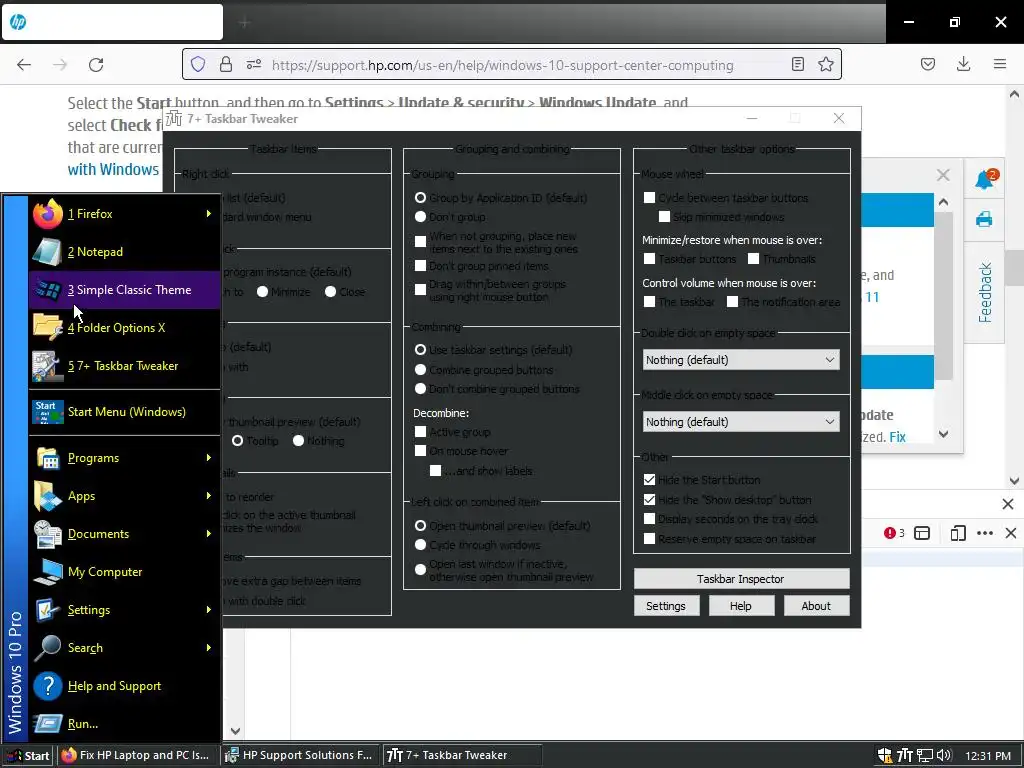Open the Firefox hamburger menu
Screen dimensions: 1024x768
[1000, 65]
